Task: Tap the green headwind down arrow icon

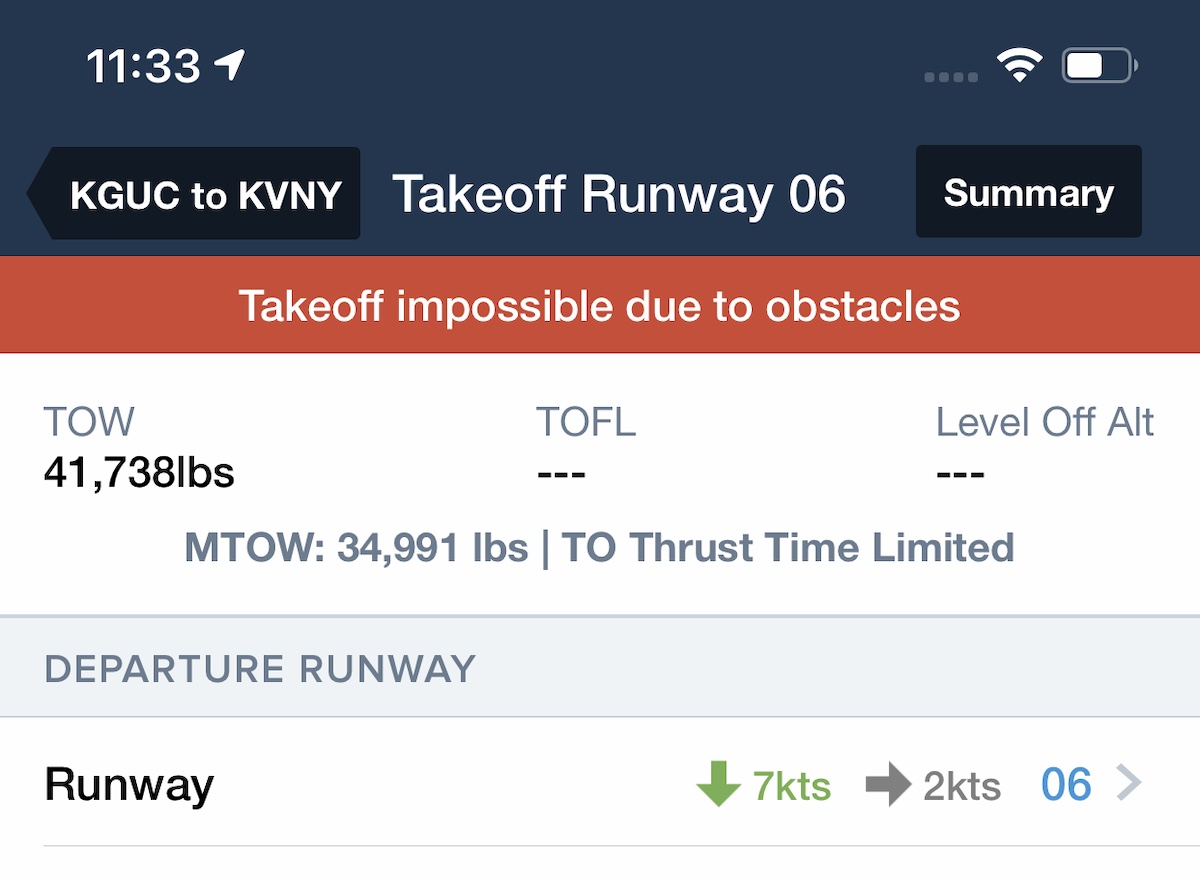Action: pos(718,785)
